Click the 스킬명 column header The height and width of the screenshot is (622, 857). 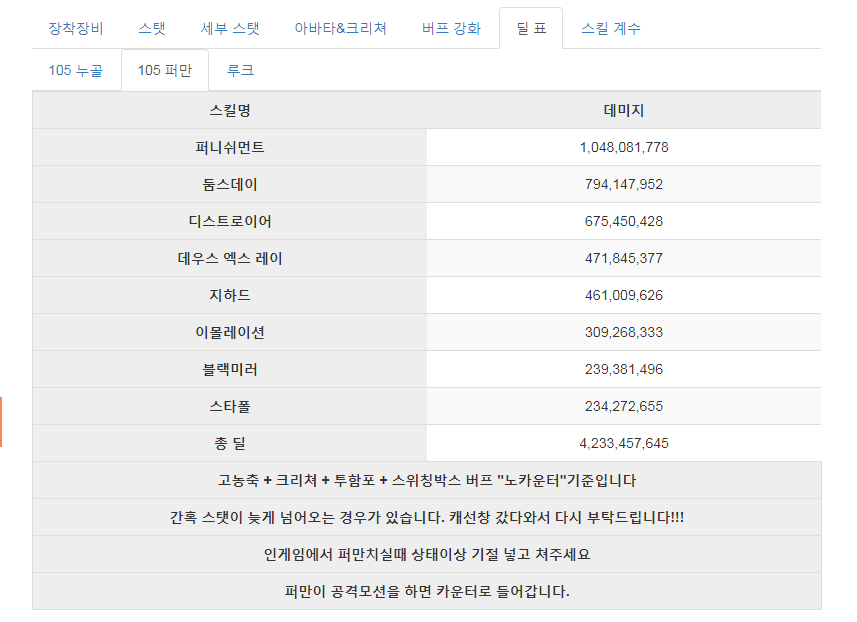tap(230, 110)
